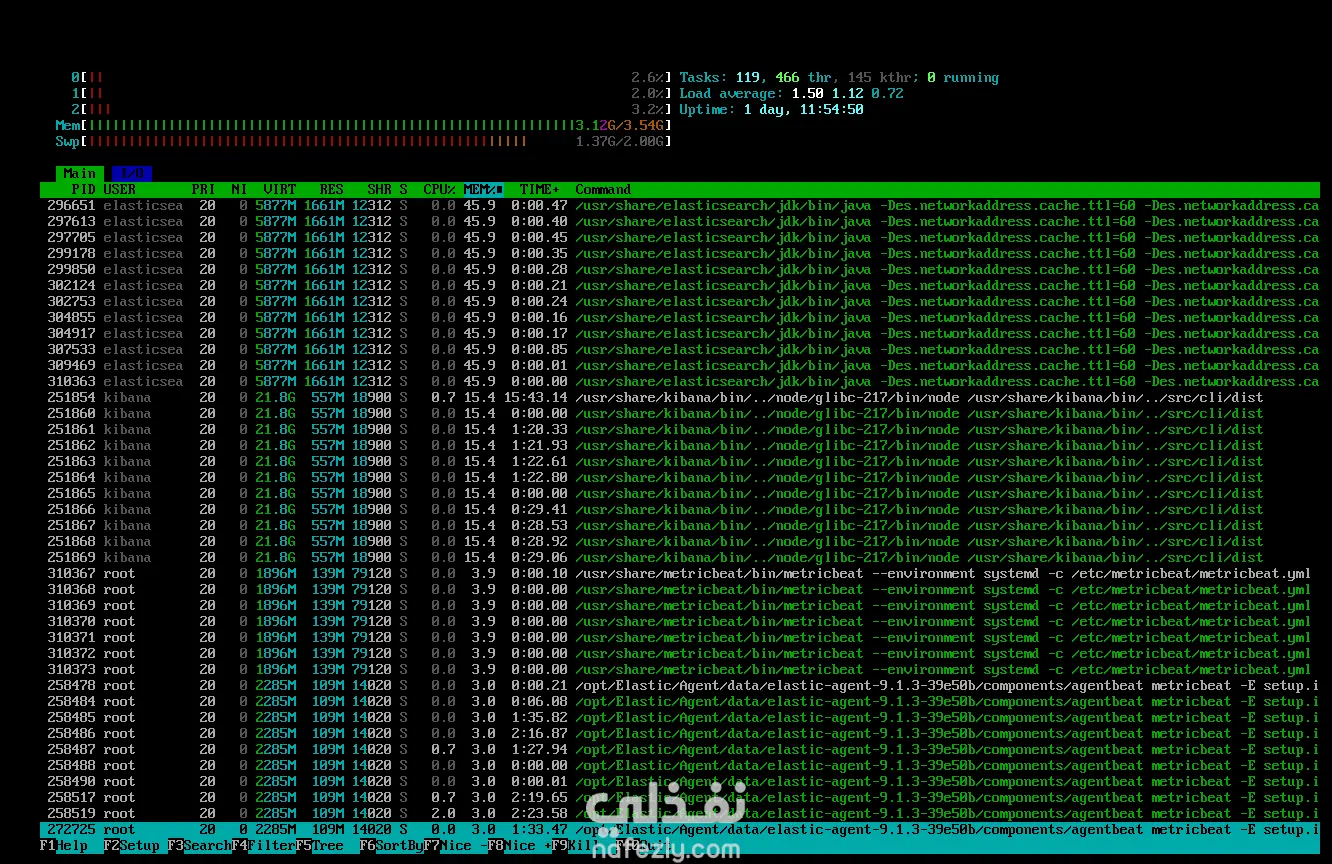Click the highlighted MEM% column header

[x=483, y=189]
